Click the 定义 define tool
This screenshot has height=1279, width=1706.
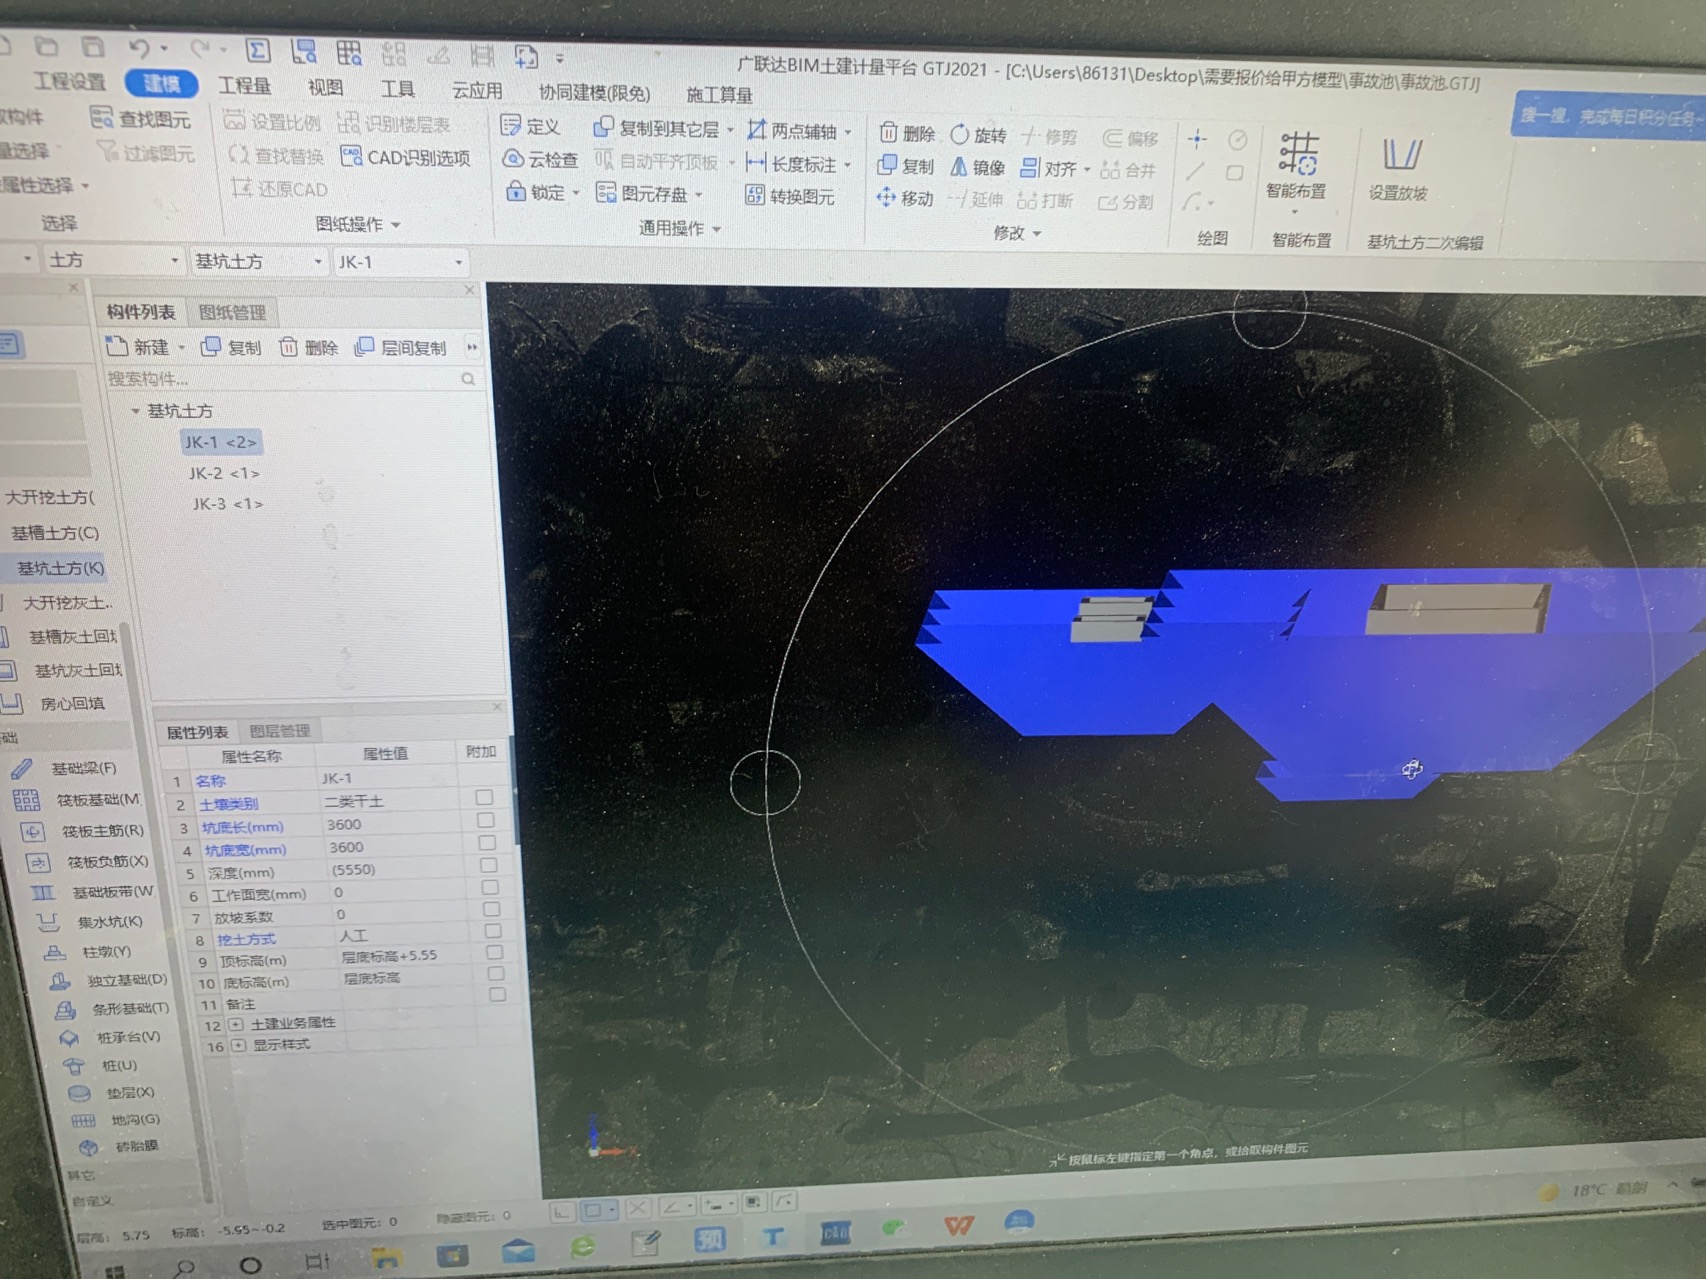pyautogui.click(x=530, y=127)
